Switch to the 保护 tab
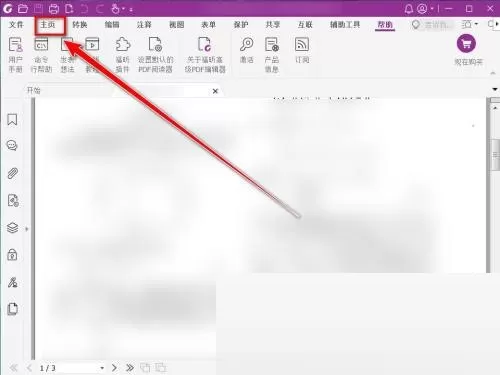 tap(241, 25)
